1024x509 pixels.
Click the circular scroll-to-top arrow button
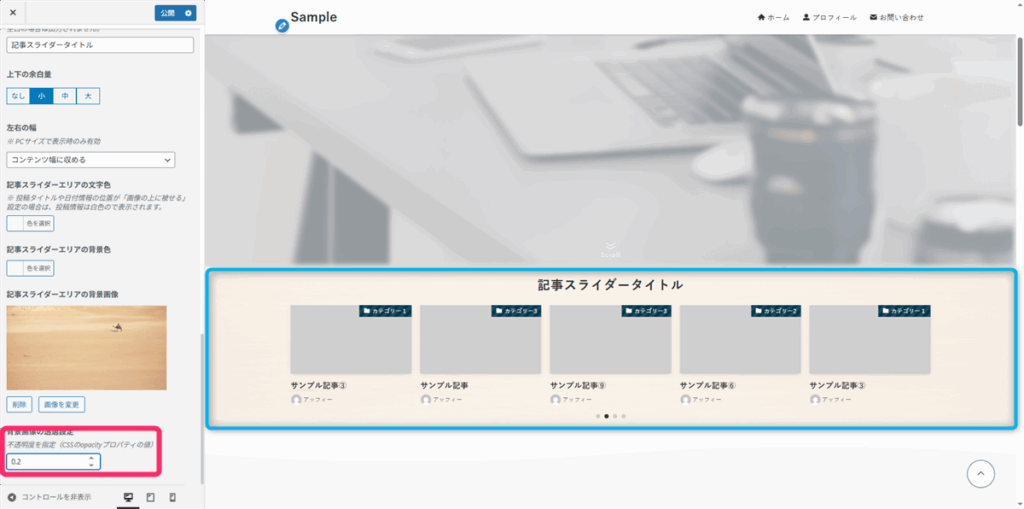coord(980,473)
